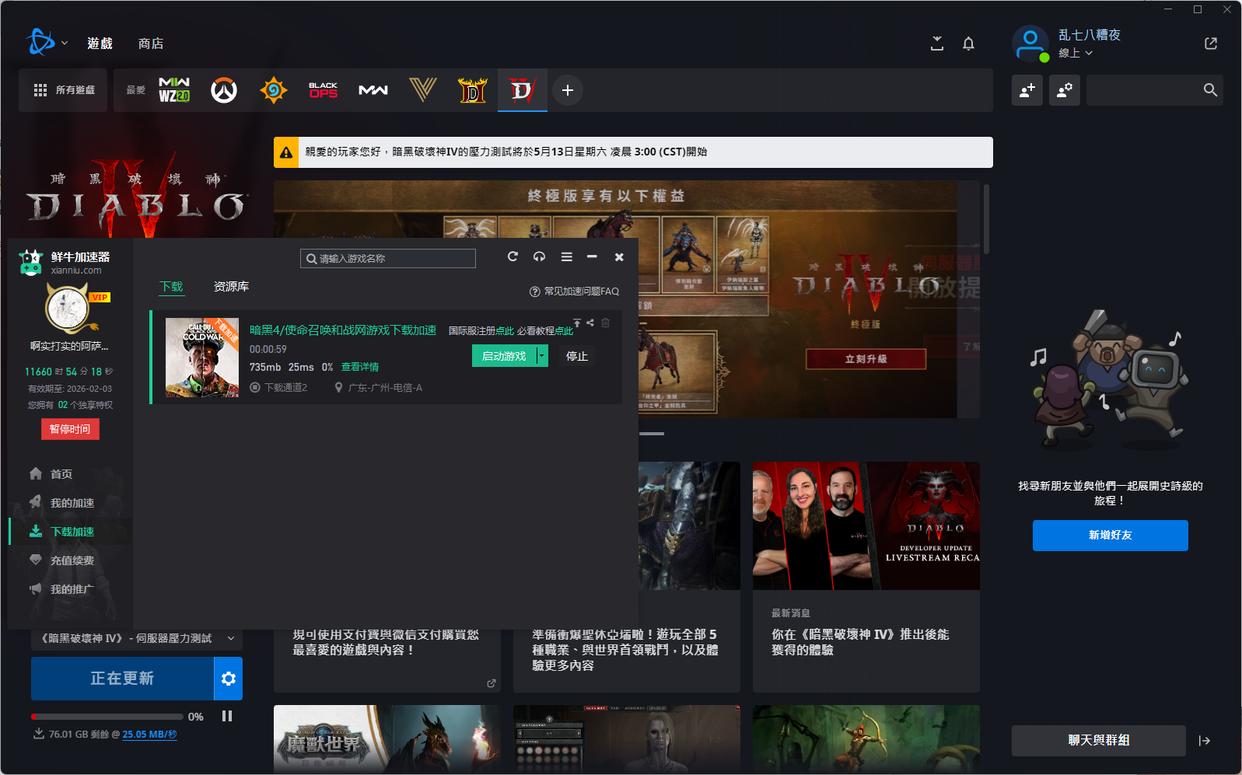Open 聊天與群組 chat button

point(1099,741)
